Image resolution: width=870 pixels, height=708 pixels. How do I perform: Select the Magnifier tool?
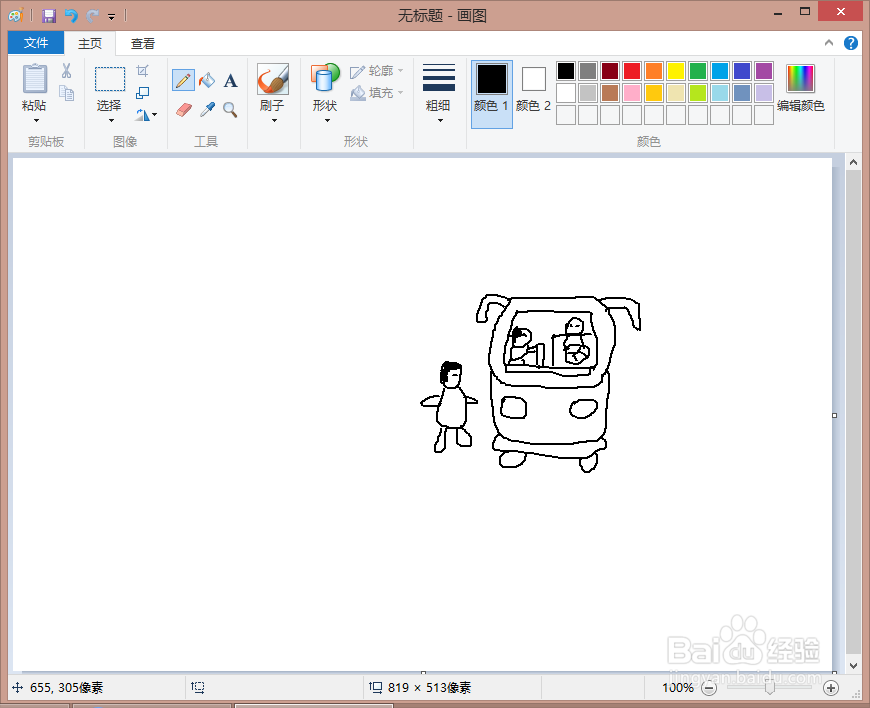[x=230, y=109]
